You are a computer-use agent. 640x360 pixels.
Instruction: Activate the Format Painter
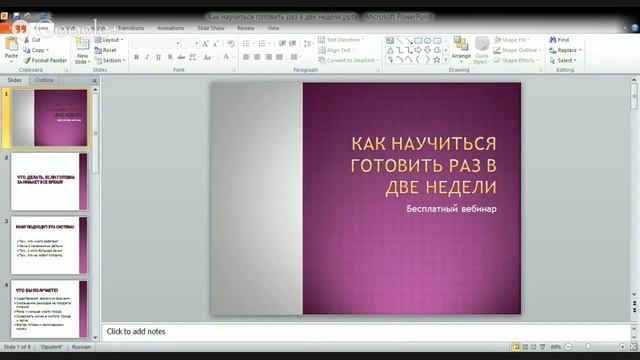coord(45,60)
